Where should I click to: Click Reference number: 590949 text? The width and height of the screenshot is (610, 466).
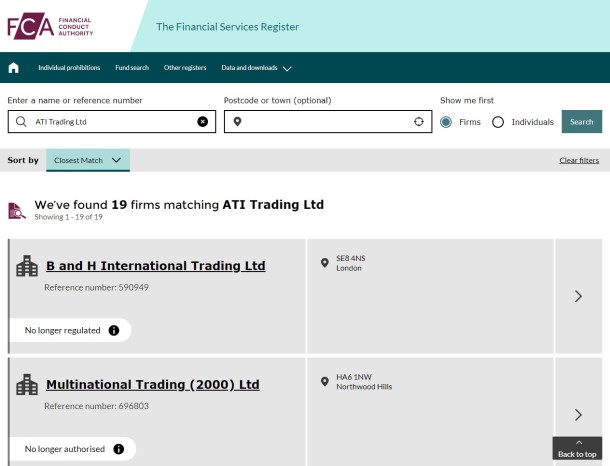(96, 287)
